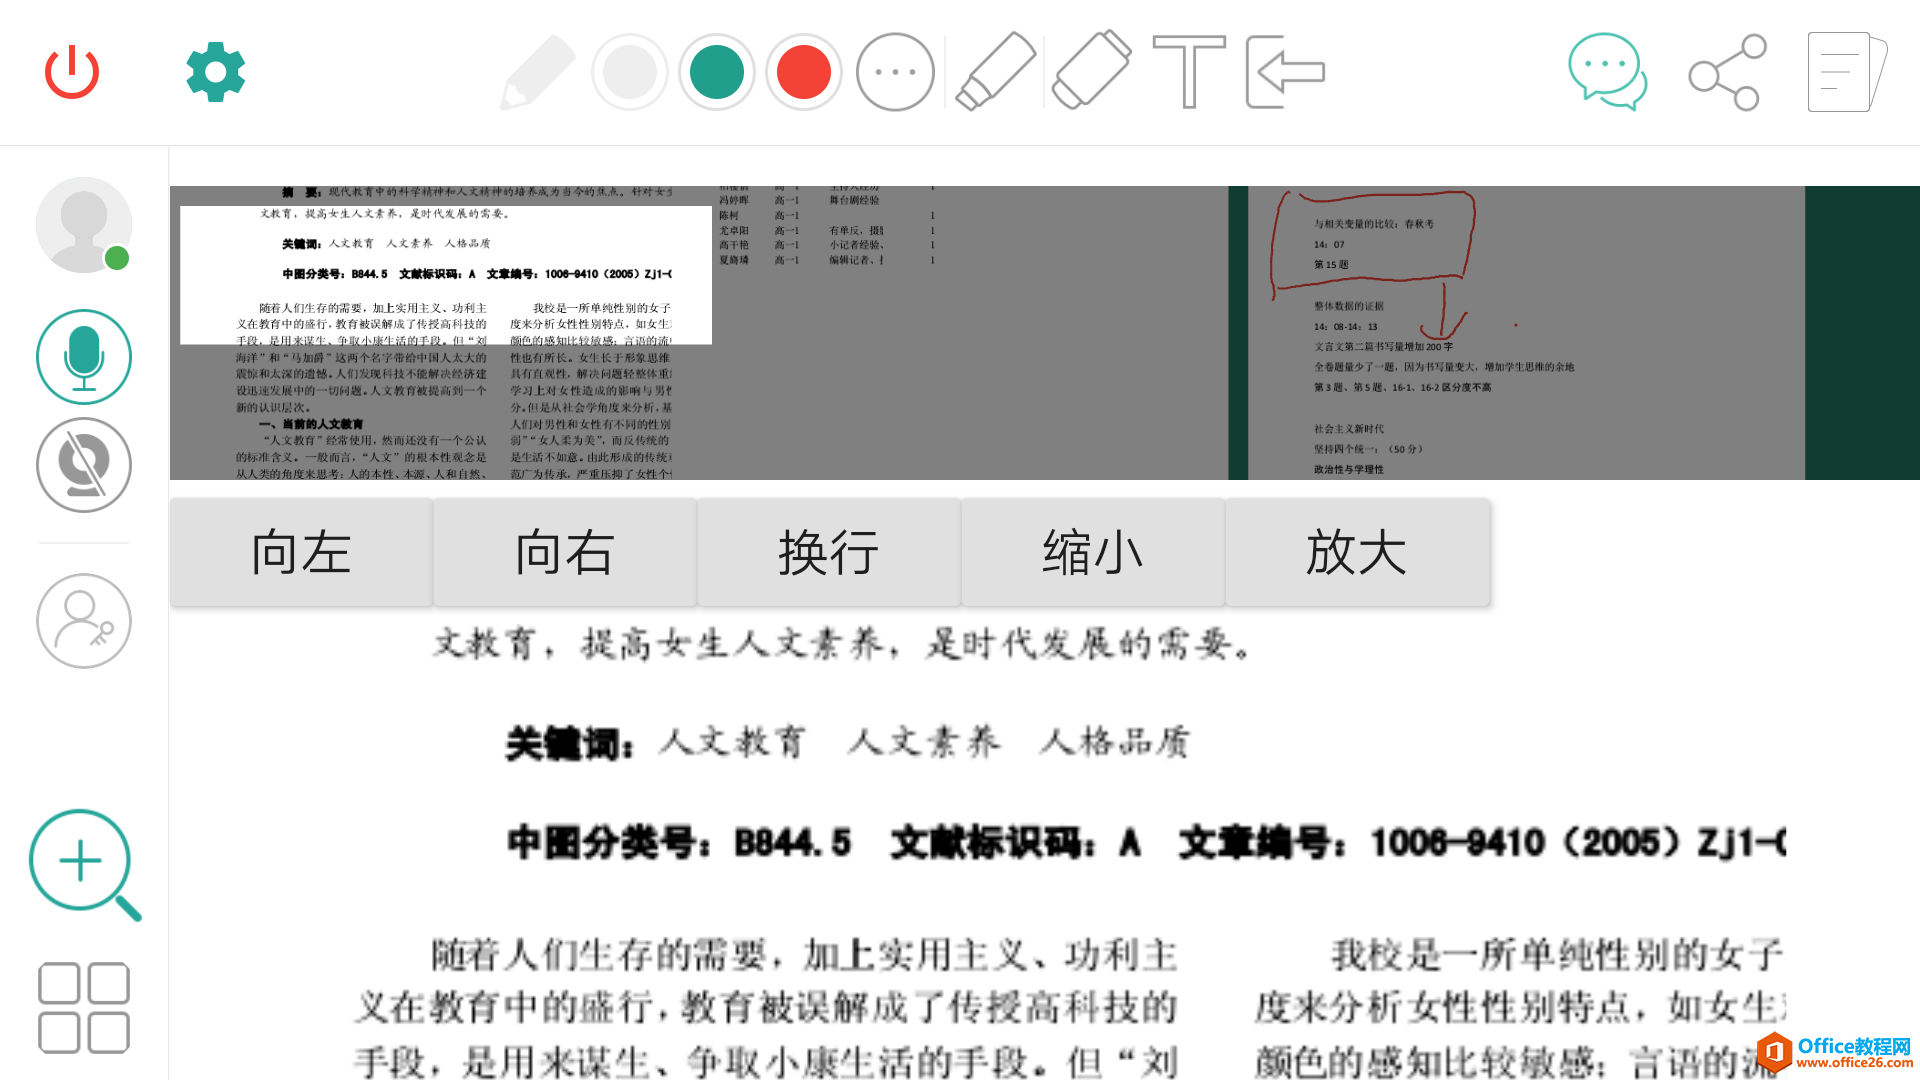Open the documents pages icon

click(1846, 72)
